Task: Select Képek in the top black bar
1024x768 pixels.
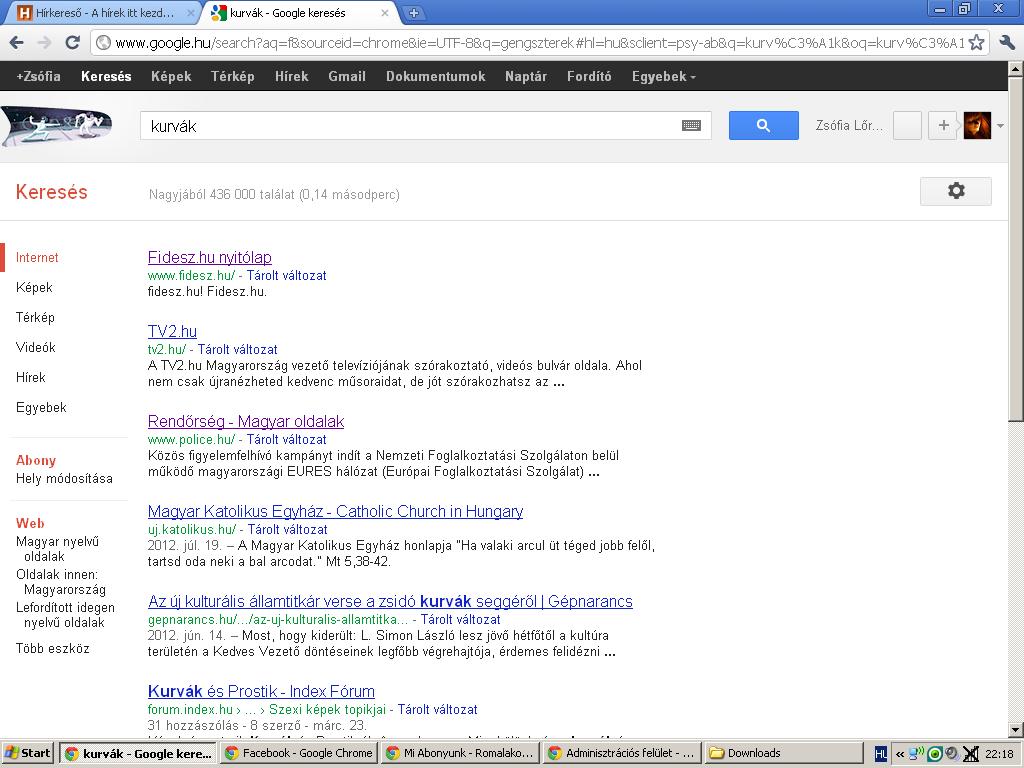Action: (x=171, y=76)
